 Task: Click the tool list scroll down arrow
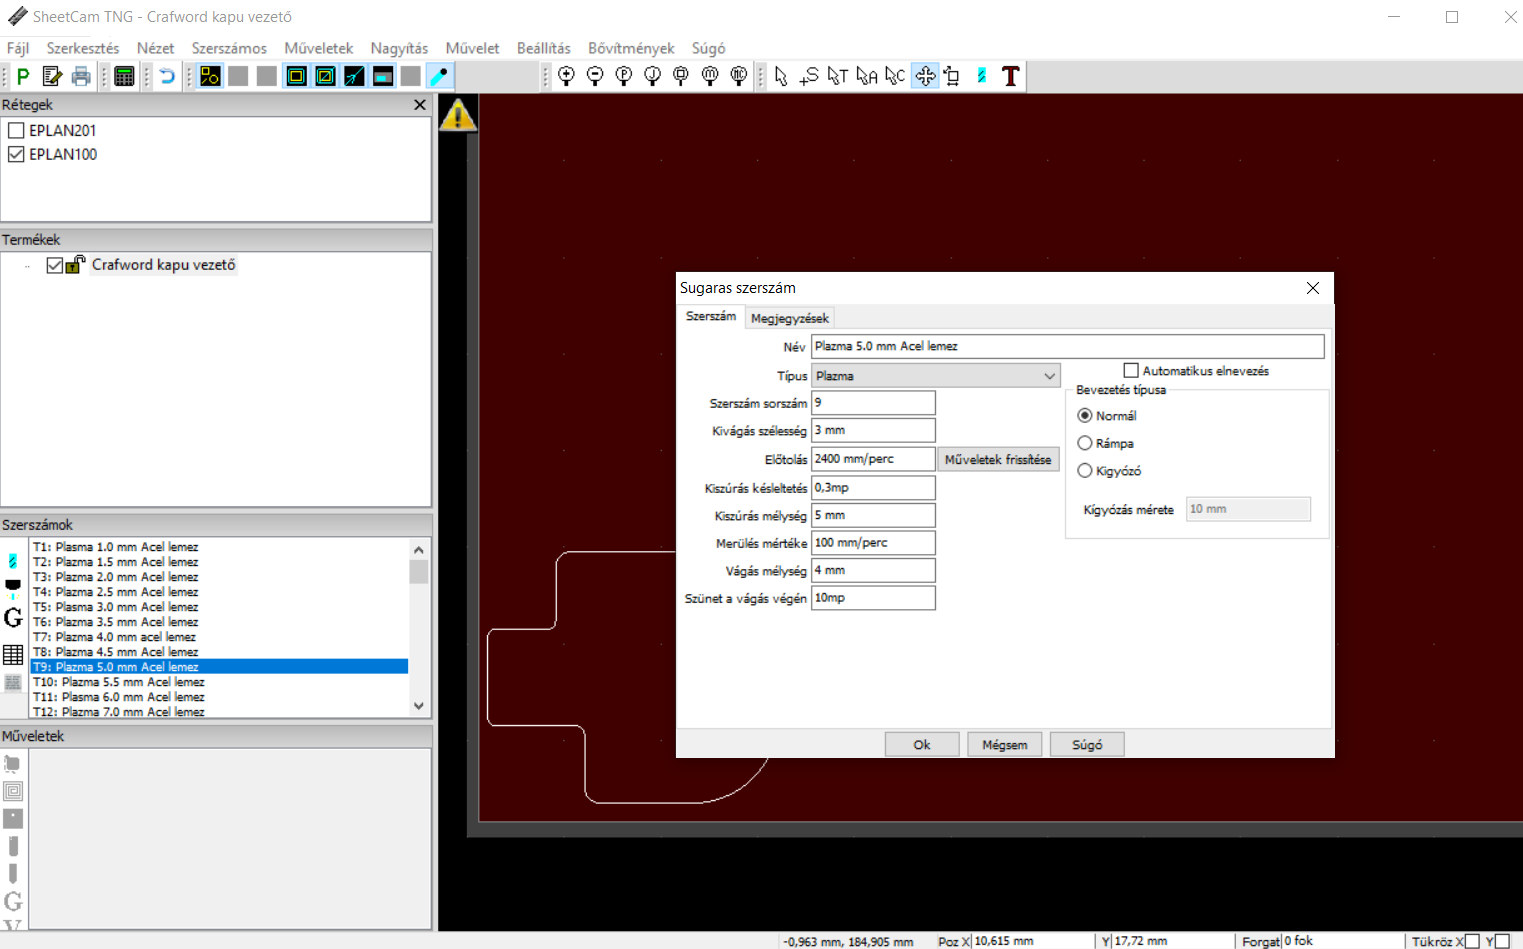coord(419,706)
